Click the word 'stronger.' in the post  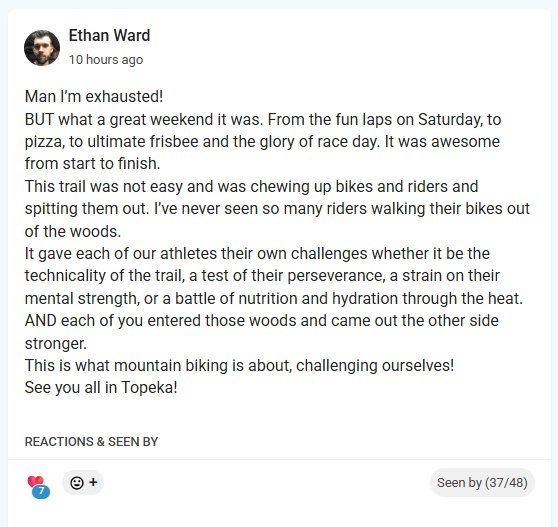[56, 344]
